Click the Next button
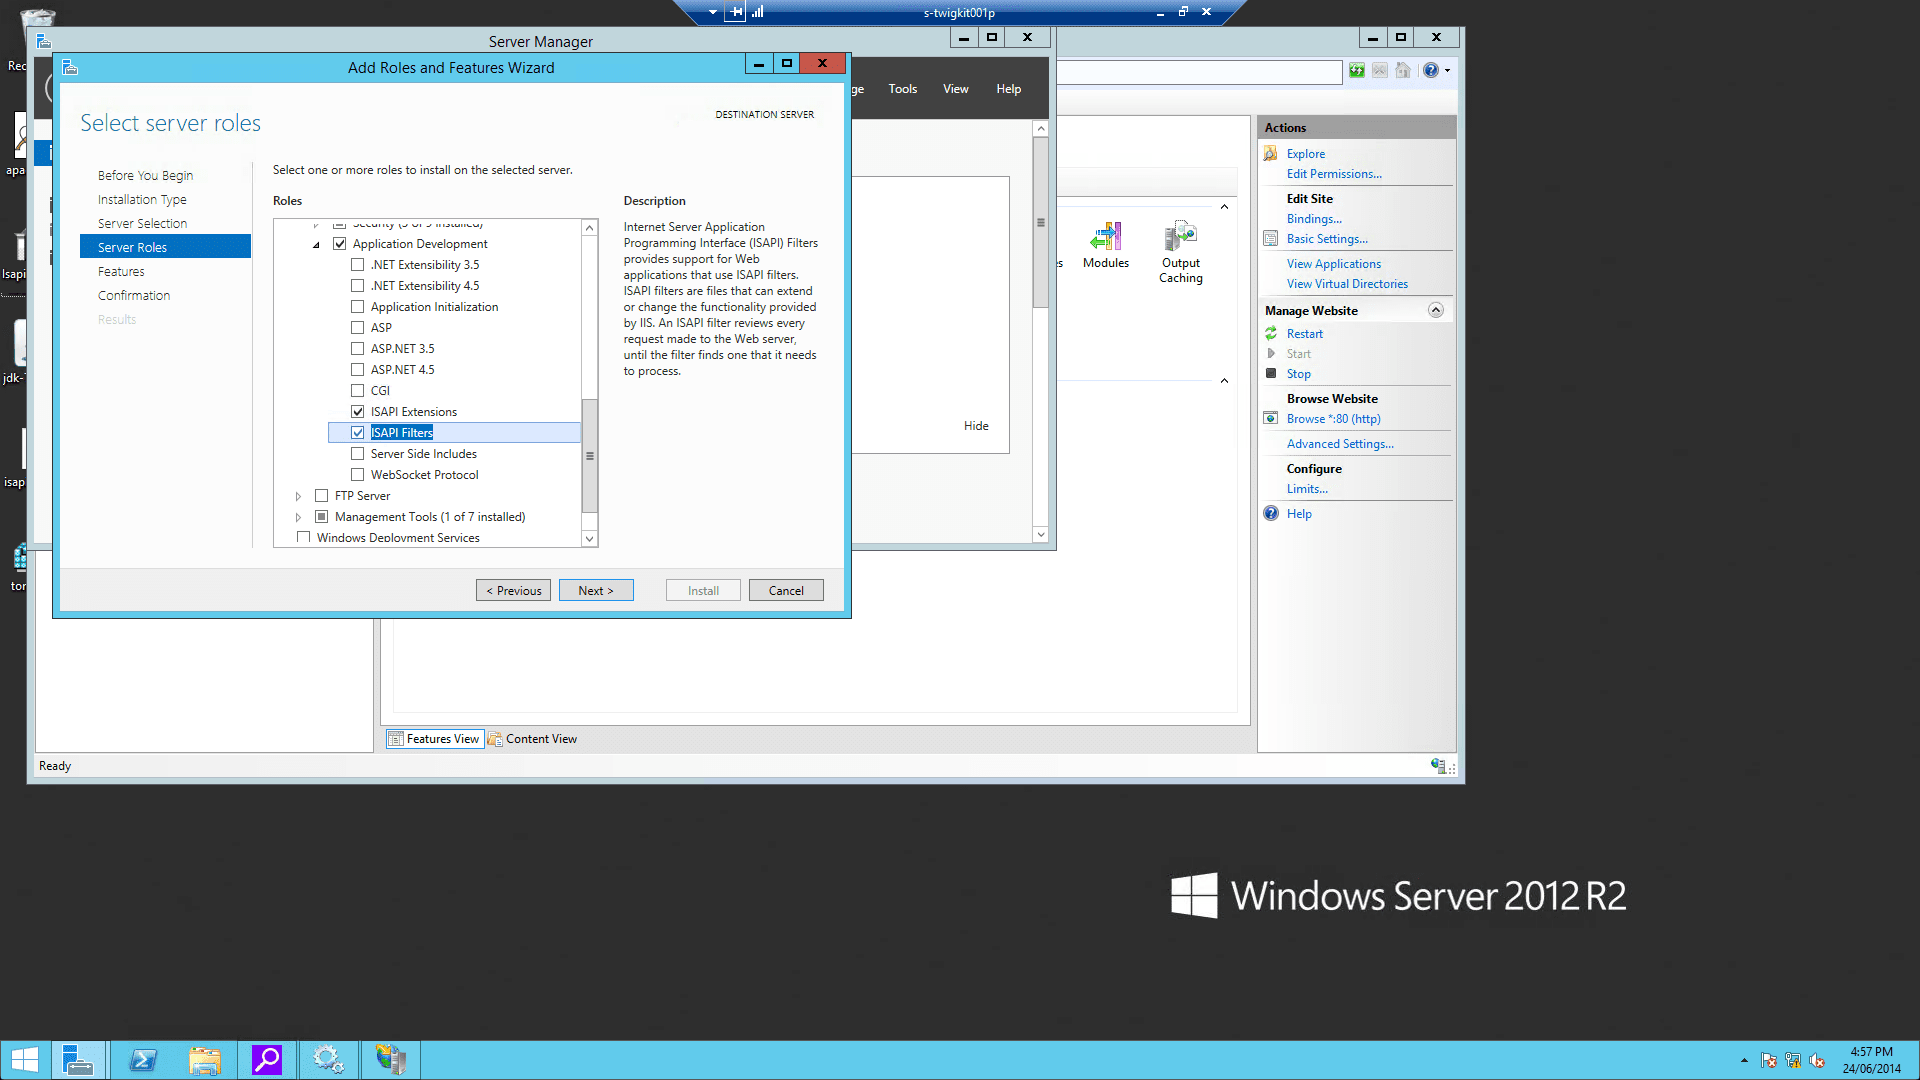Viewport: 1920px width, 1080px height. [x=596, y=591]
